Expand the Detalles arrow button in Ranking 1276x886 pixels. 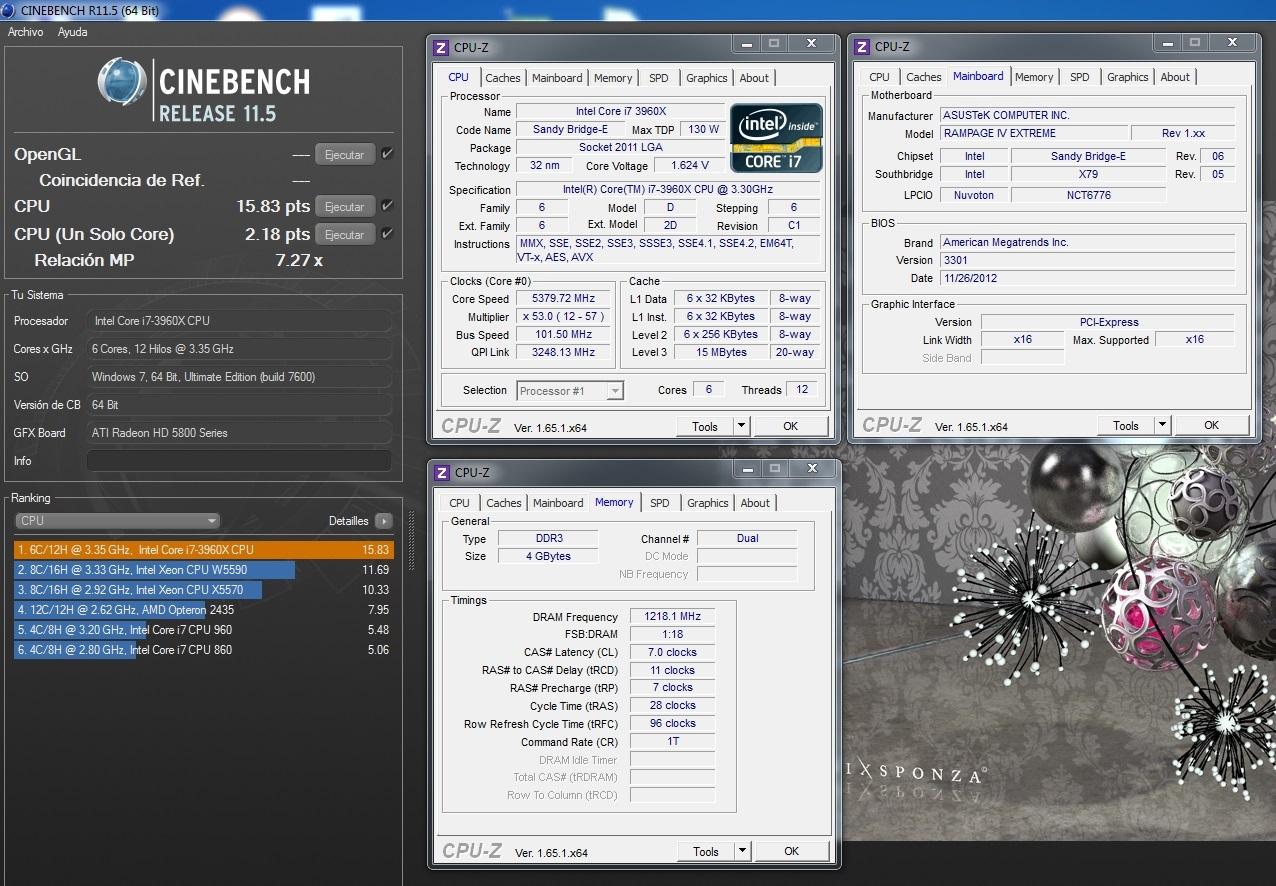coord(384,521)
